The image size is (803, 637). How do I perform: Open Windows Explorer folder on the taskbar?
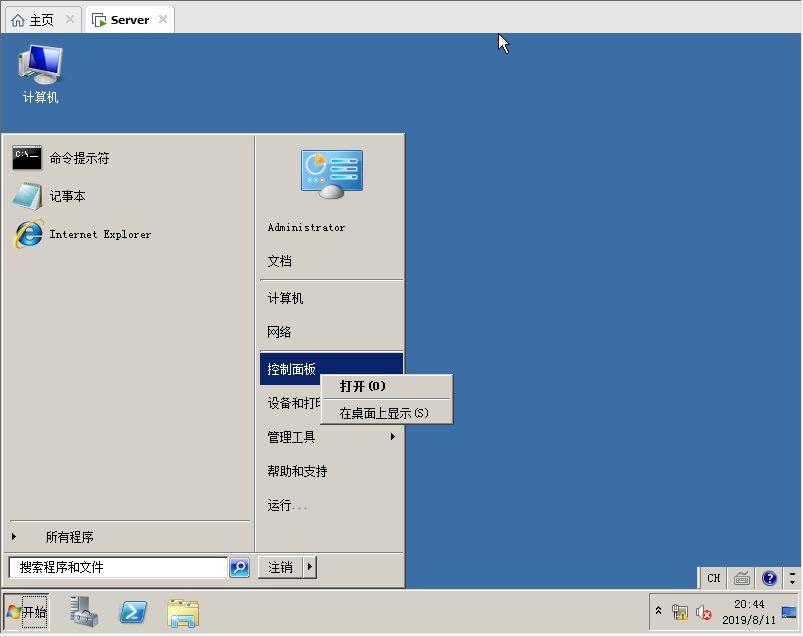183,613
